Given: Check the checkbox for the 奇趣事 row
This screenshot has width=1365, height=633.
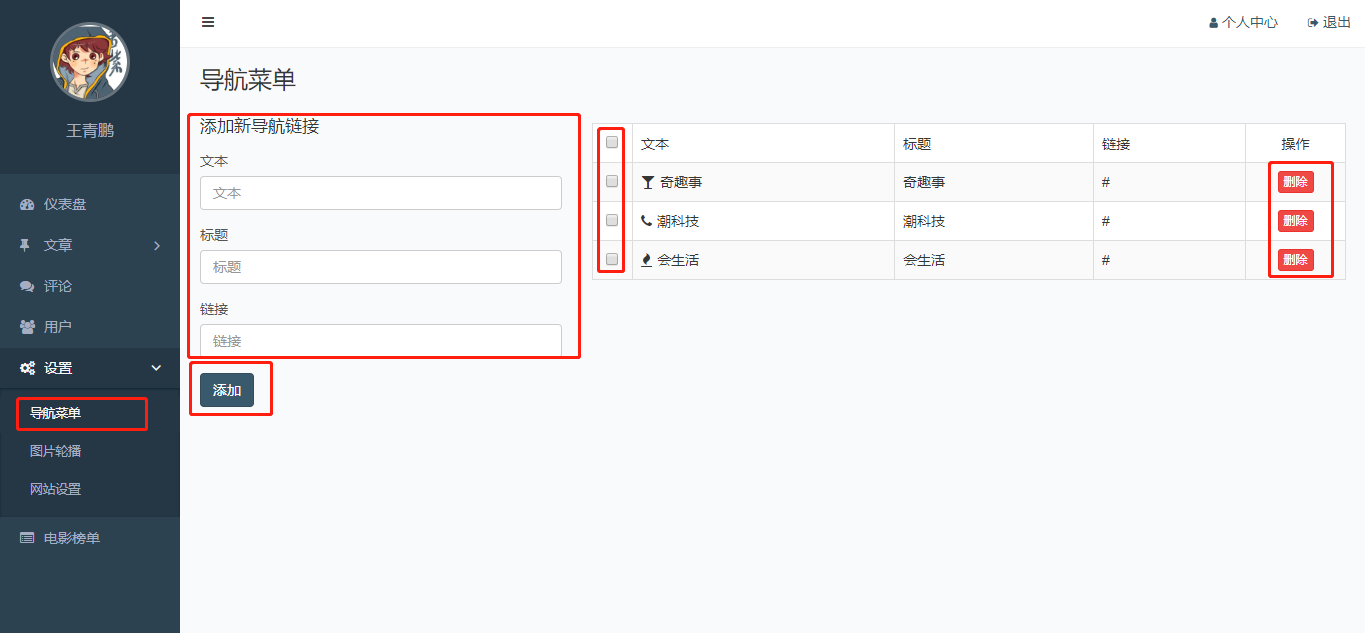Looking at the screenshot, I should point(612,181).
